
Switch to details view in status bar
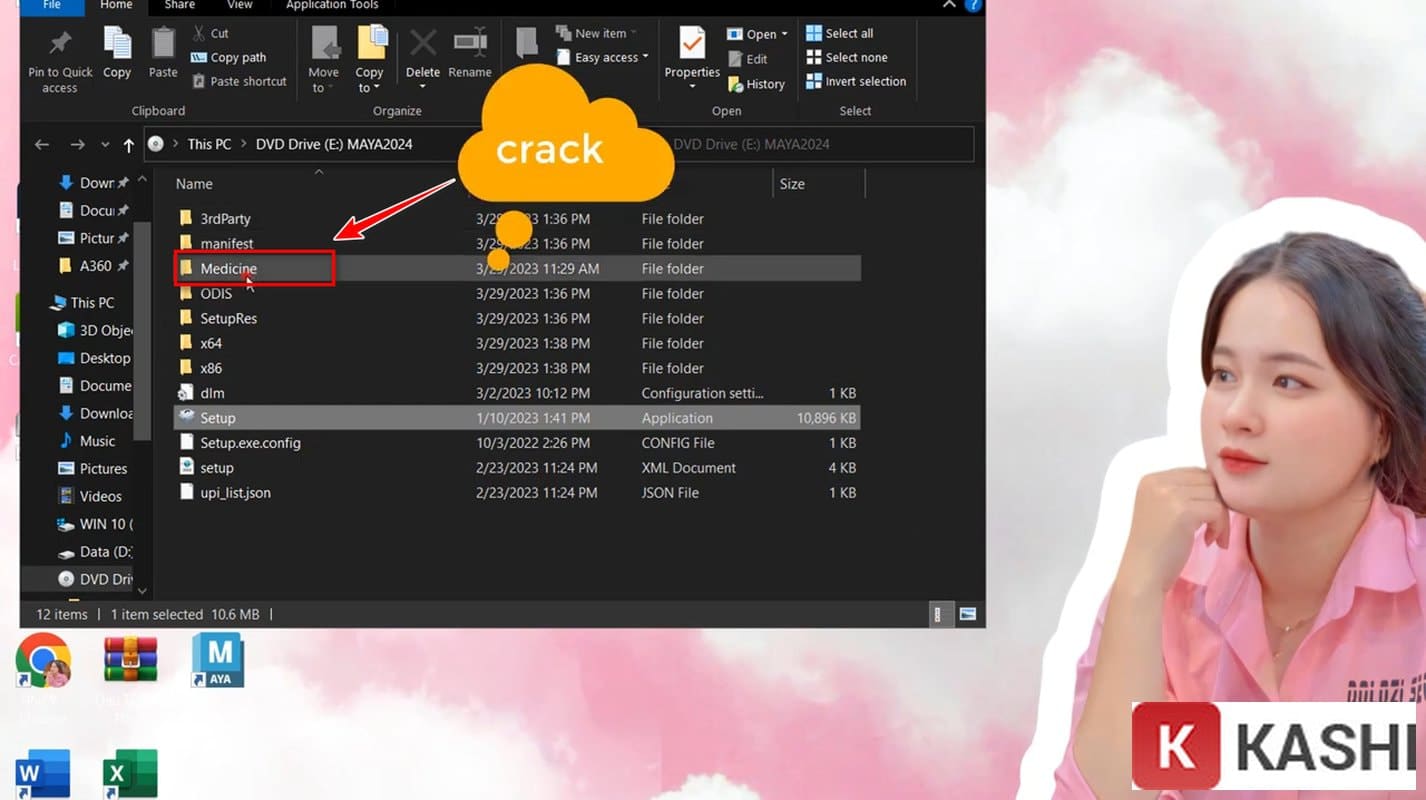point(938,614)
